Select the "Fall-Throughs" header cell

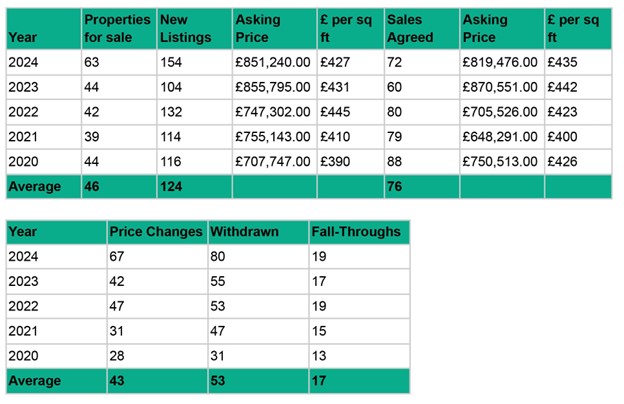click(x=355, y=232)
